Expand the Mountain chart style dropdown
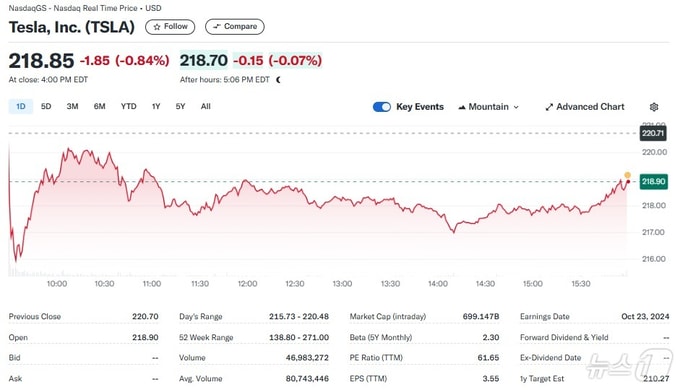Screen dimensions: 680x390 [488, 107]
